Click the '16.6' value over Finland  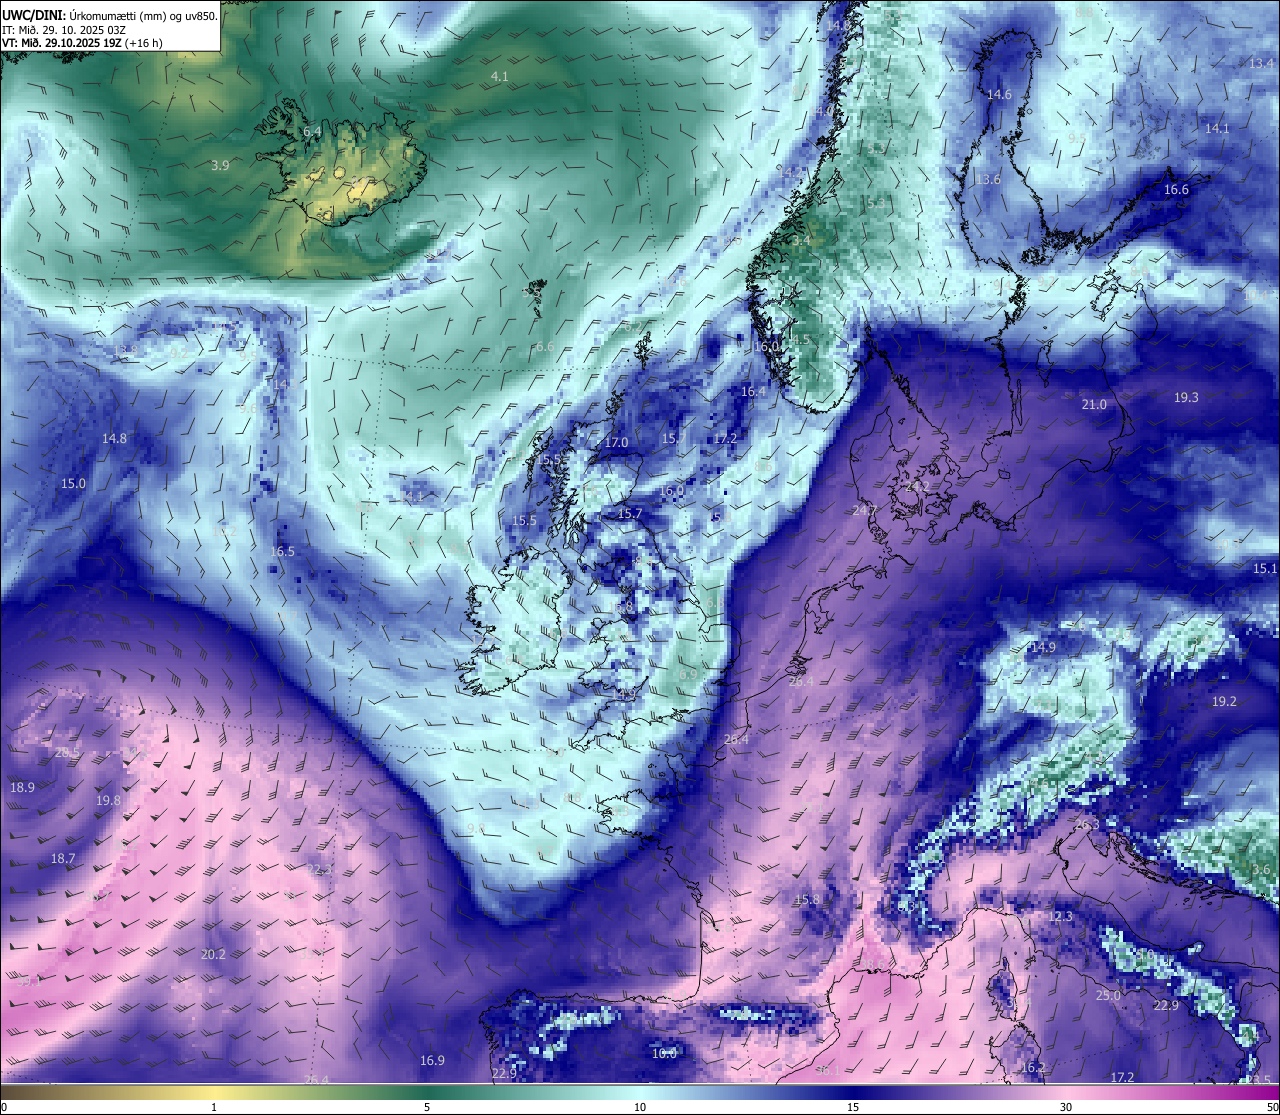point(1176,189)
